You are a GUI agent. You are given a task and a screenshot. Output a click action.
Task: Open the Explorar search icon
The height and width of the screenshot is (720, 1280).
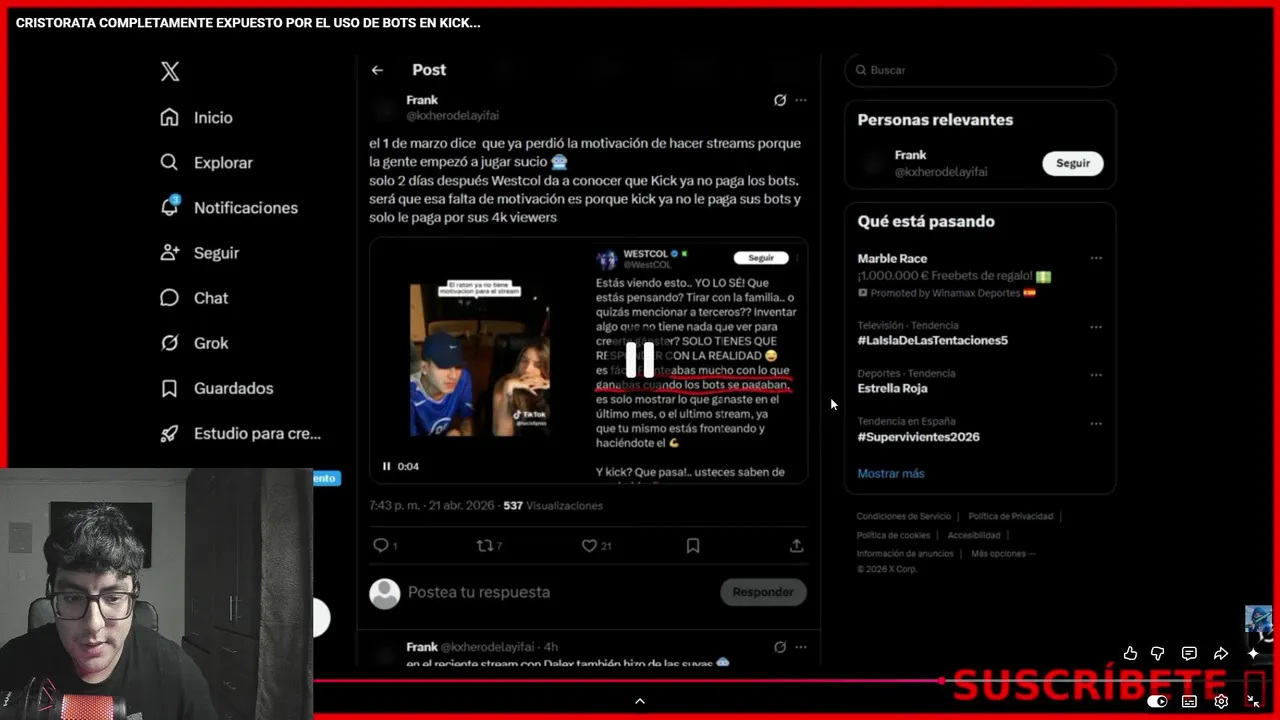click(170, 162)
